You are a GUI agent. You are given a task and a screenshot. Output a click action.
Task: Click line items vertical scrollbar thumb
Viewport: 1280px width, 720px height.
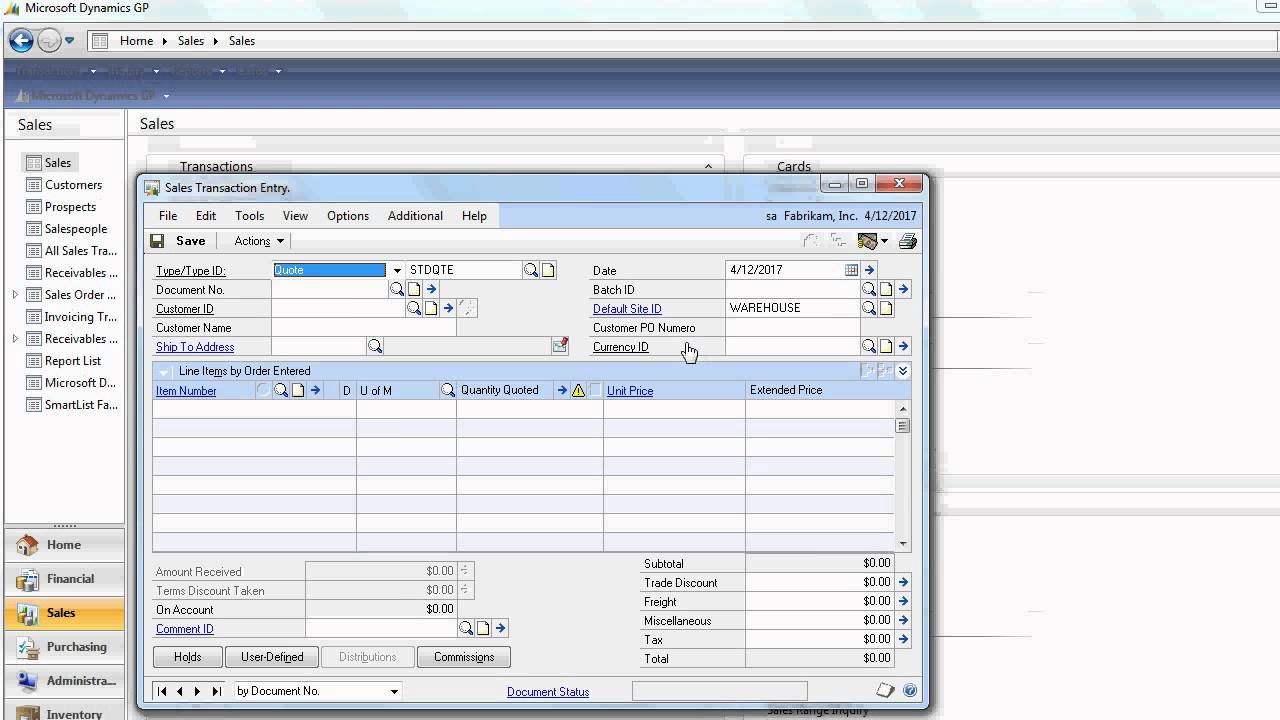click(902, 425)
